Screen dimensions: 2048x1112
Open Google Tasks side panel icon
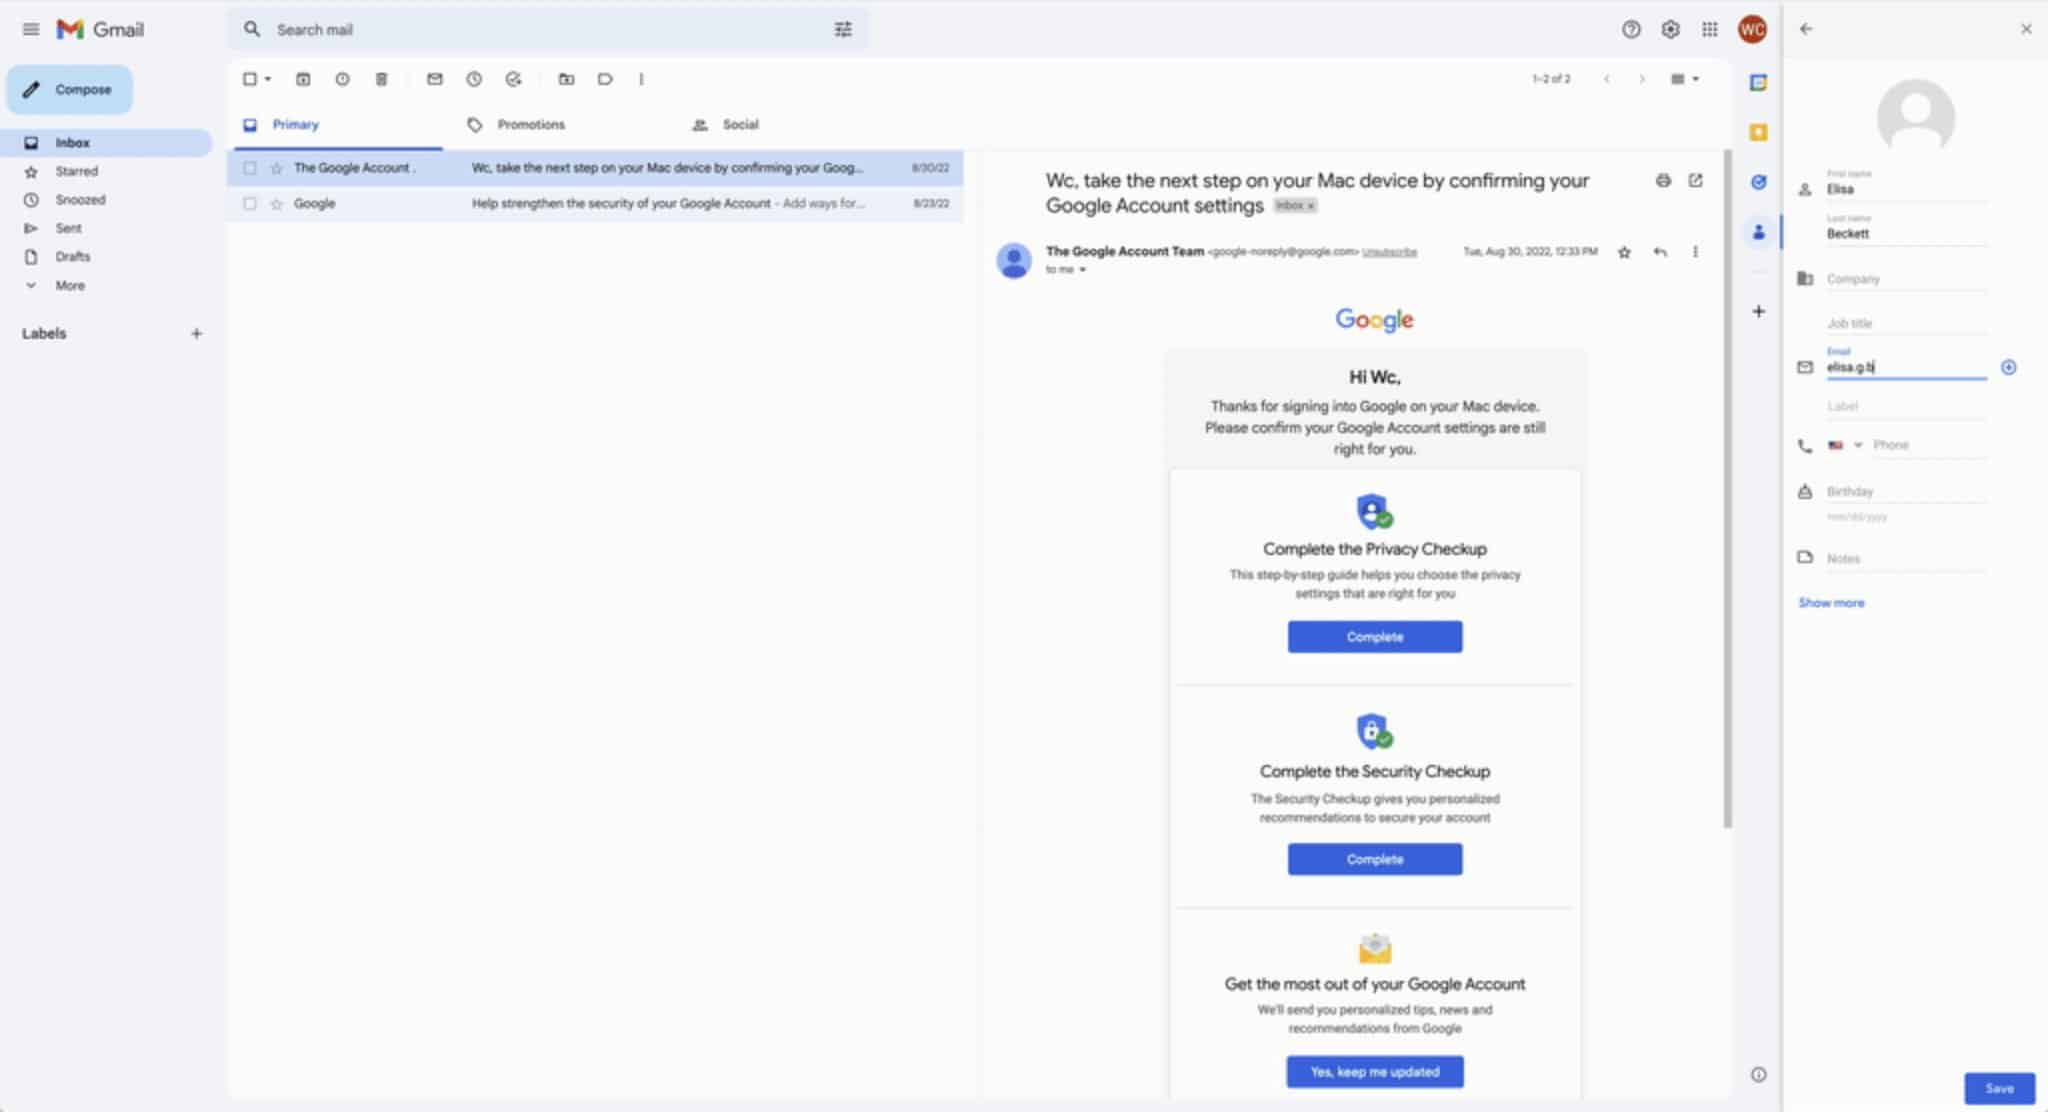click(1758, 182)
